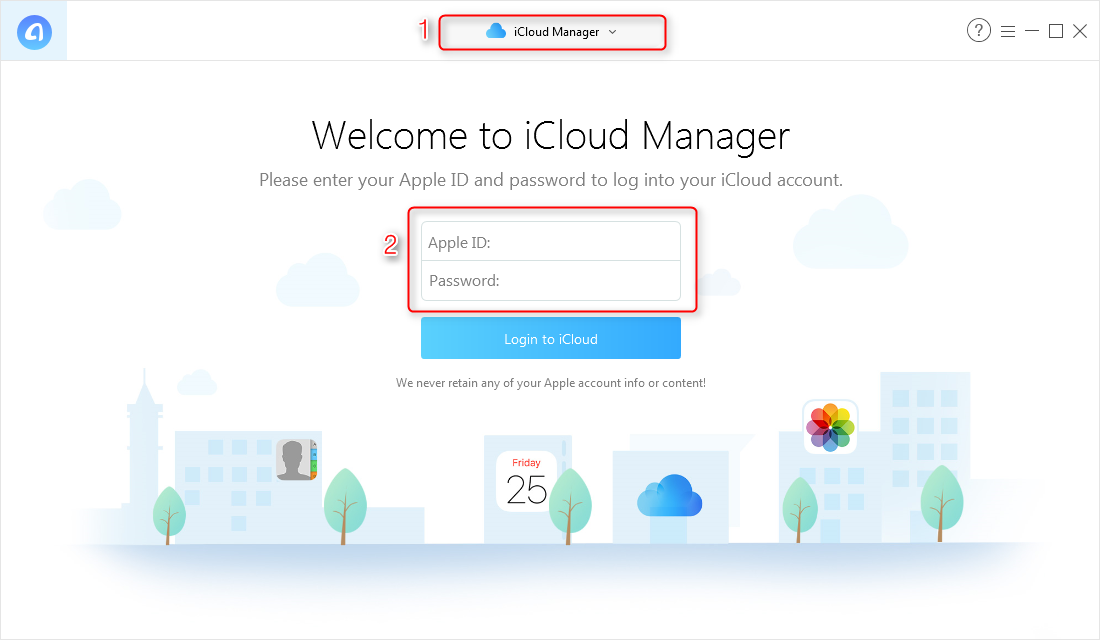1100x640 pixels.
Task: Click the help question mark icon
Action: (979, 31)
